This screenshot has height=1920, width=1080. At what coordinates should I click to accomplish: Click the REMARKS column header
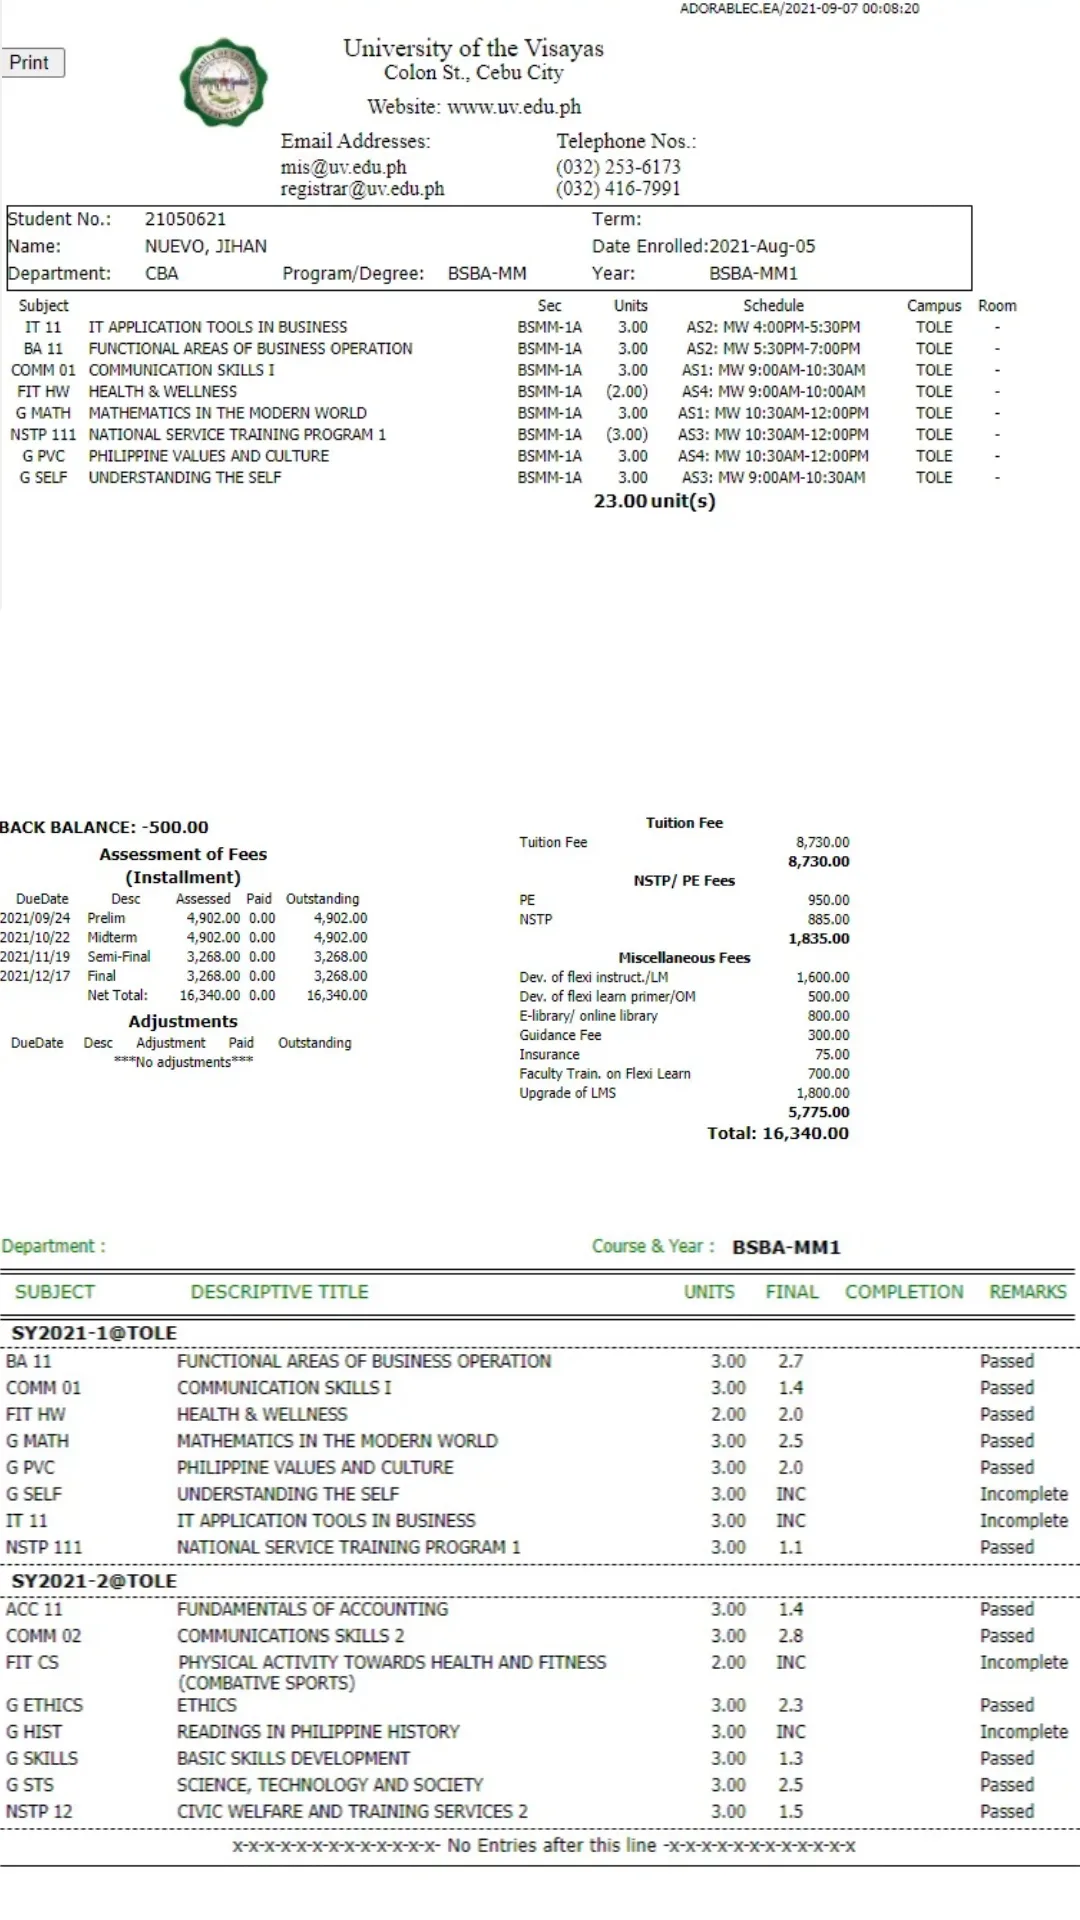tap(1027, 1292)
